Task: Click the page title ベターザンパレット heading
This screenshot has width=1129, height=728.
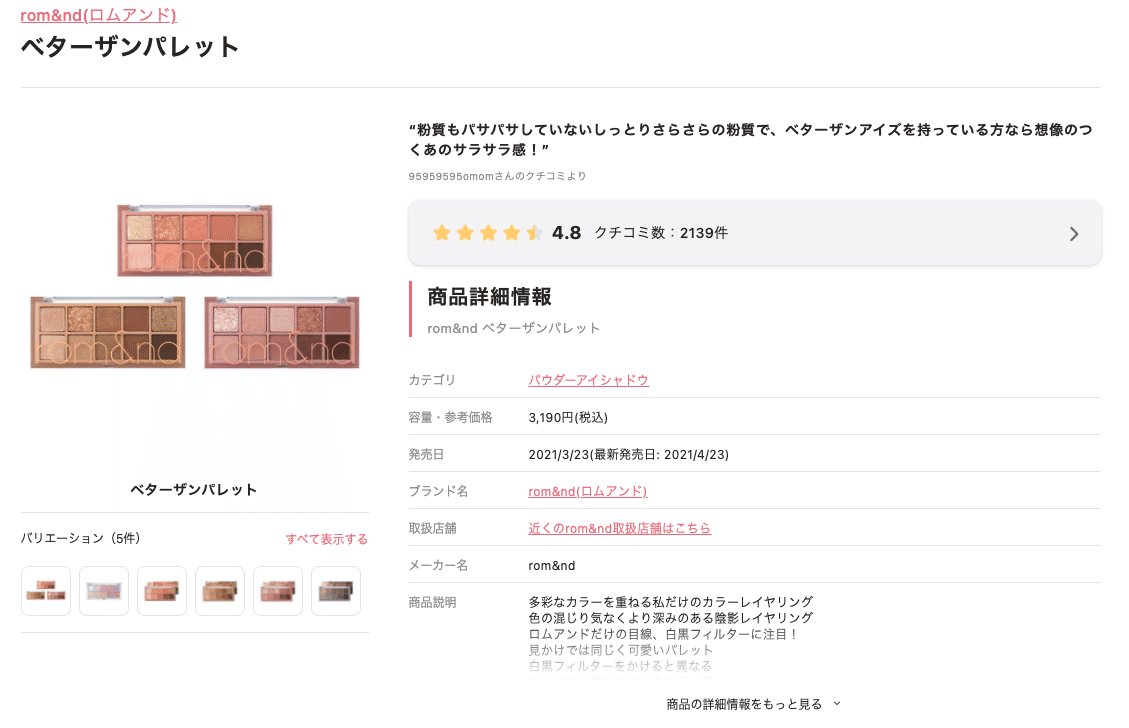Action: point(130,48)
